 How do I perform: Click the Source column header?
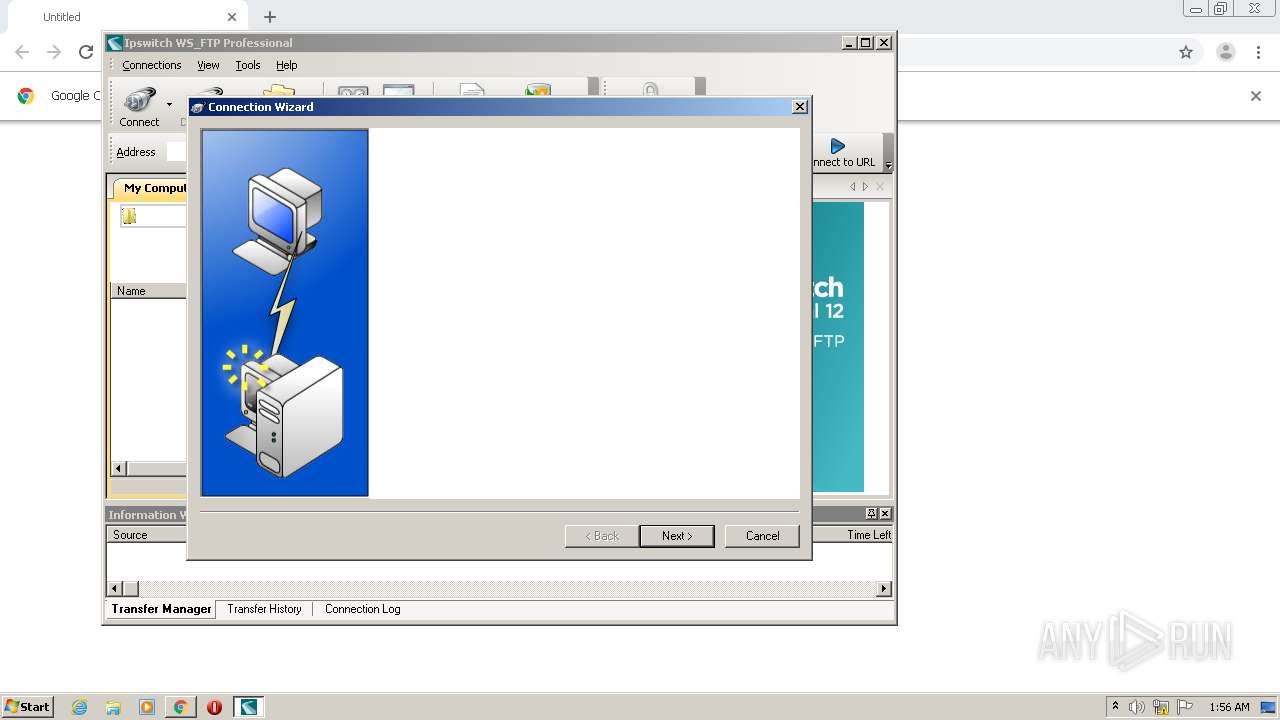point(147,535)
